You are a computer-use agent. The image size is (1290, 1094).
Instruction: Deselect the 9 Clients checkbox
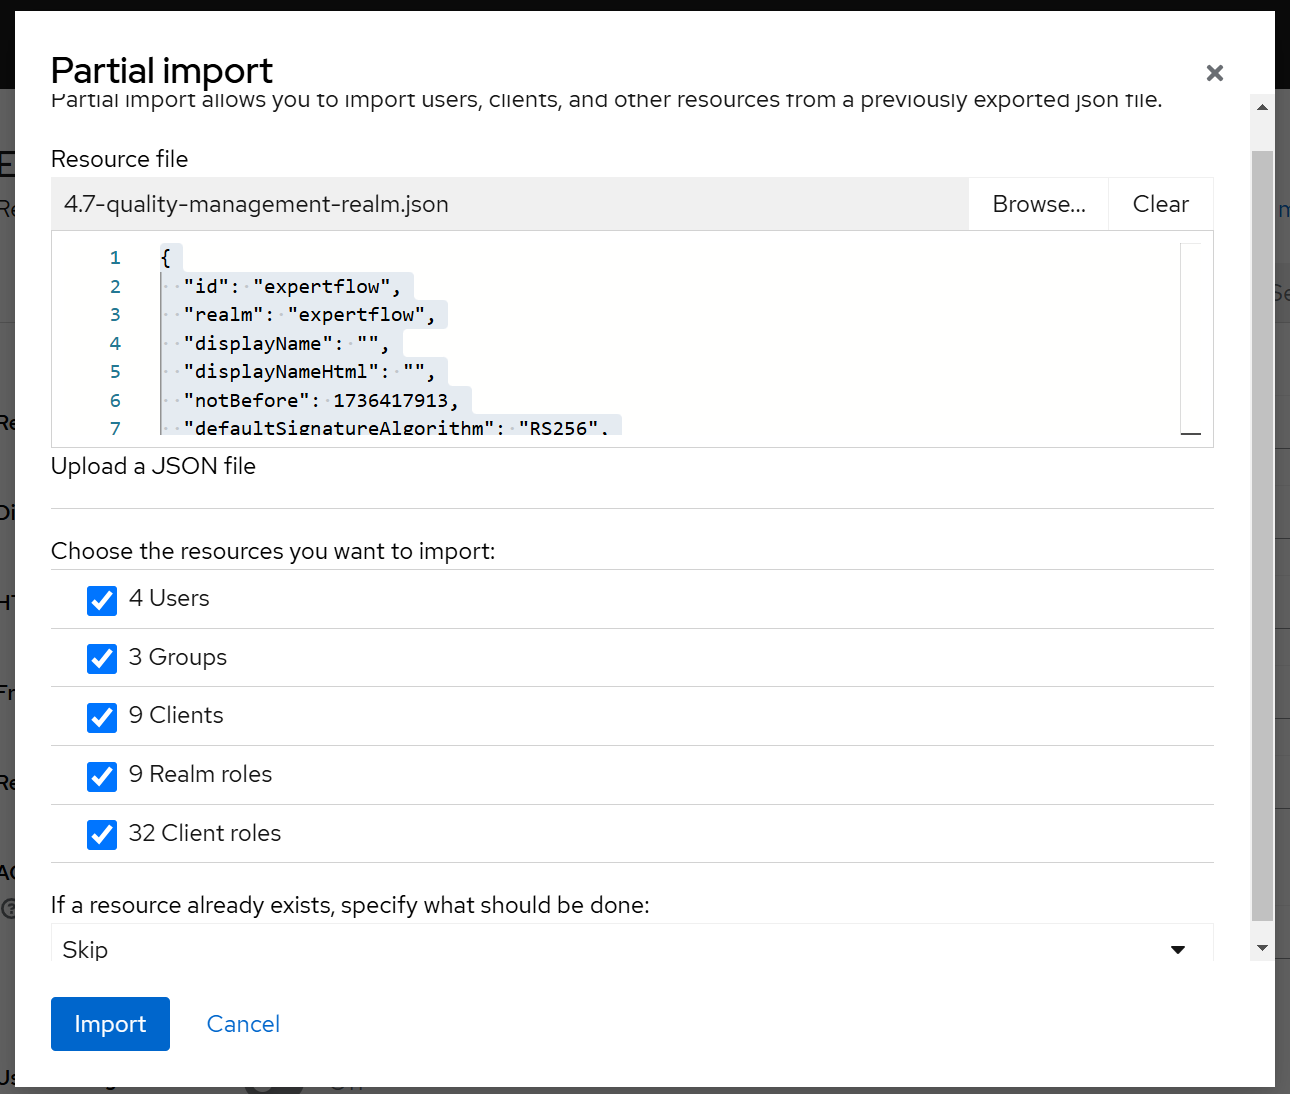click(x=102, y=717)
